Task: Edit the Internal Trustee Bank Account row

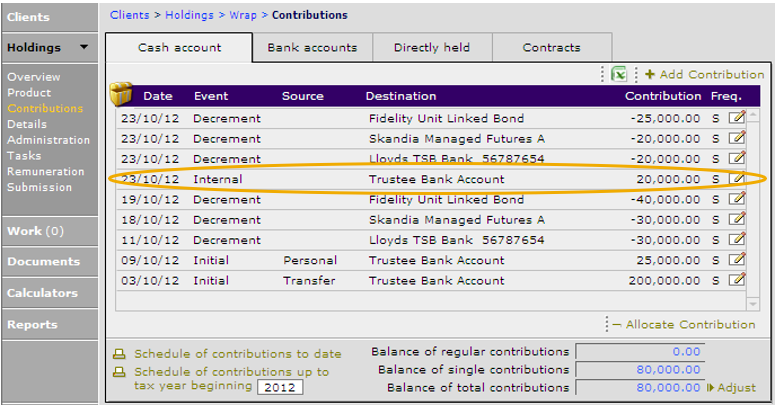Action: point(737,178)
